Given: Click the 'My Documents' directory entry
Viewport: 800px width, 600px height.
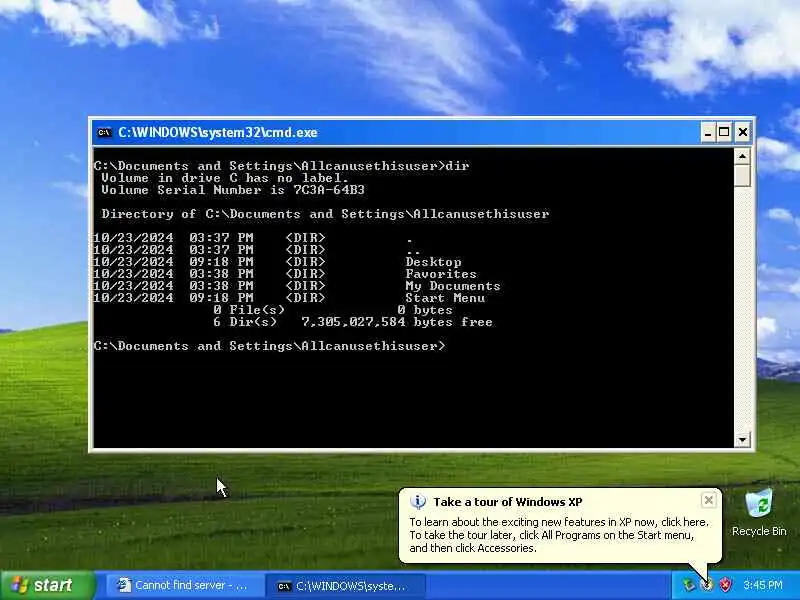Looking at the screenshot, I should pos(453,286).
